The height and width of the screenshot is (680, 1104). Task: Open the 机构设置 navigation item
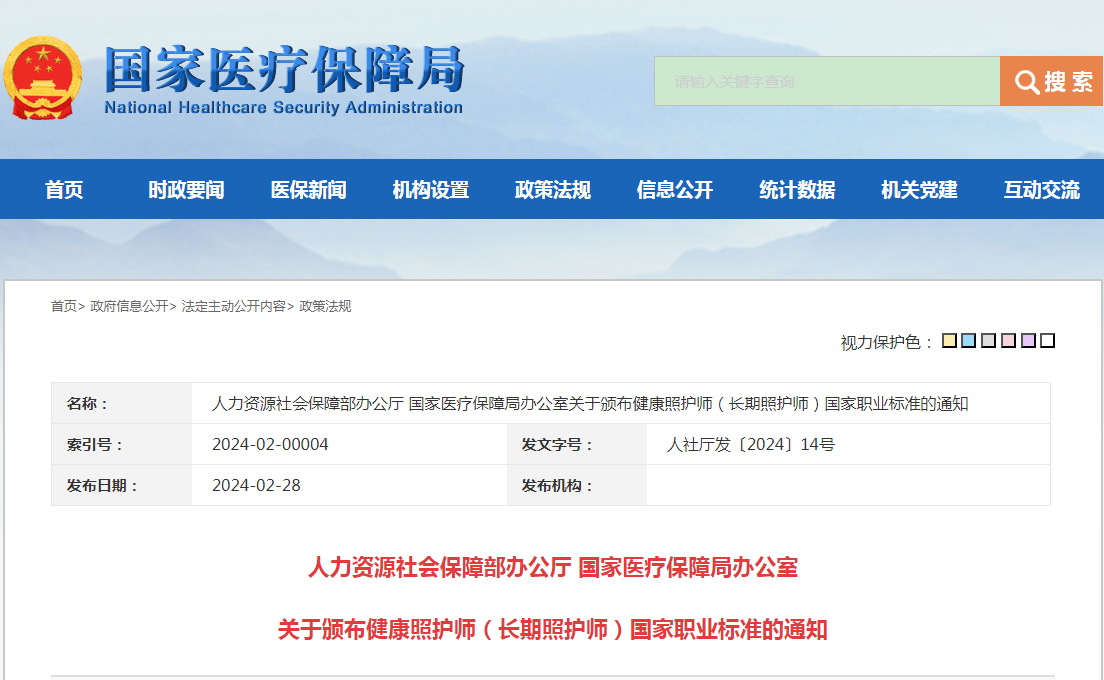pos(431,189)
